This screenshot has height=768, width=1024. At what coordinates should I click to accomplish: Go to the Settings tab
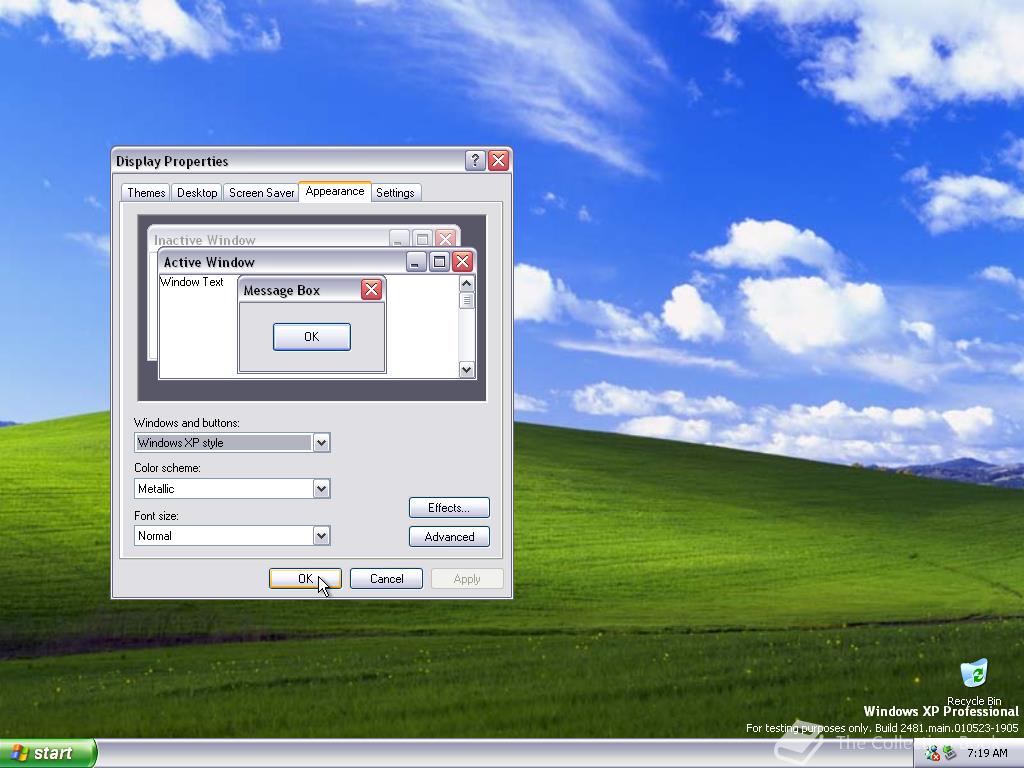click(395, 193)
